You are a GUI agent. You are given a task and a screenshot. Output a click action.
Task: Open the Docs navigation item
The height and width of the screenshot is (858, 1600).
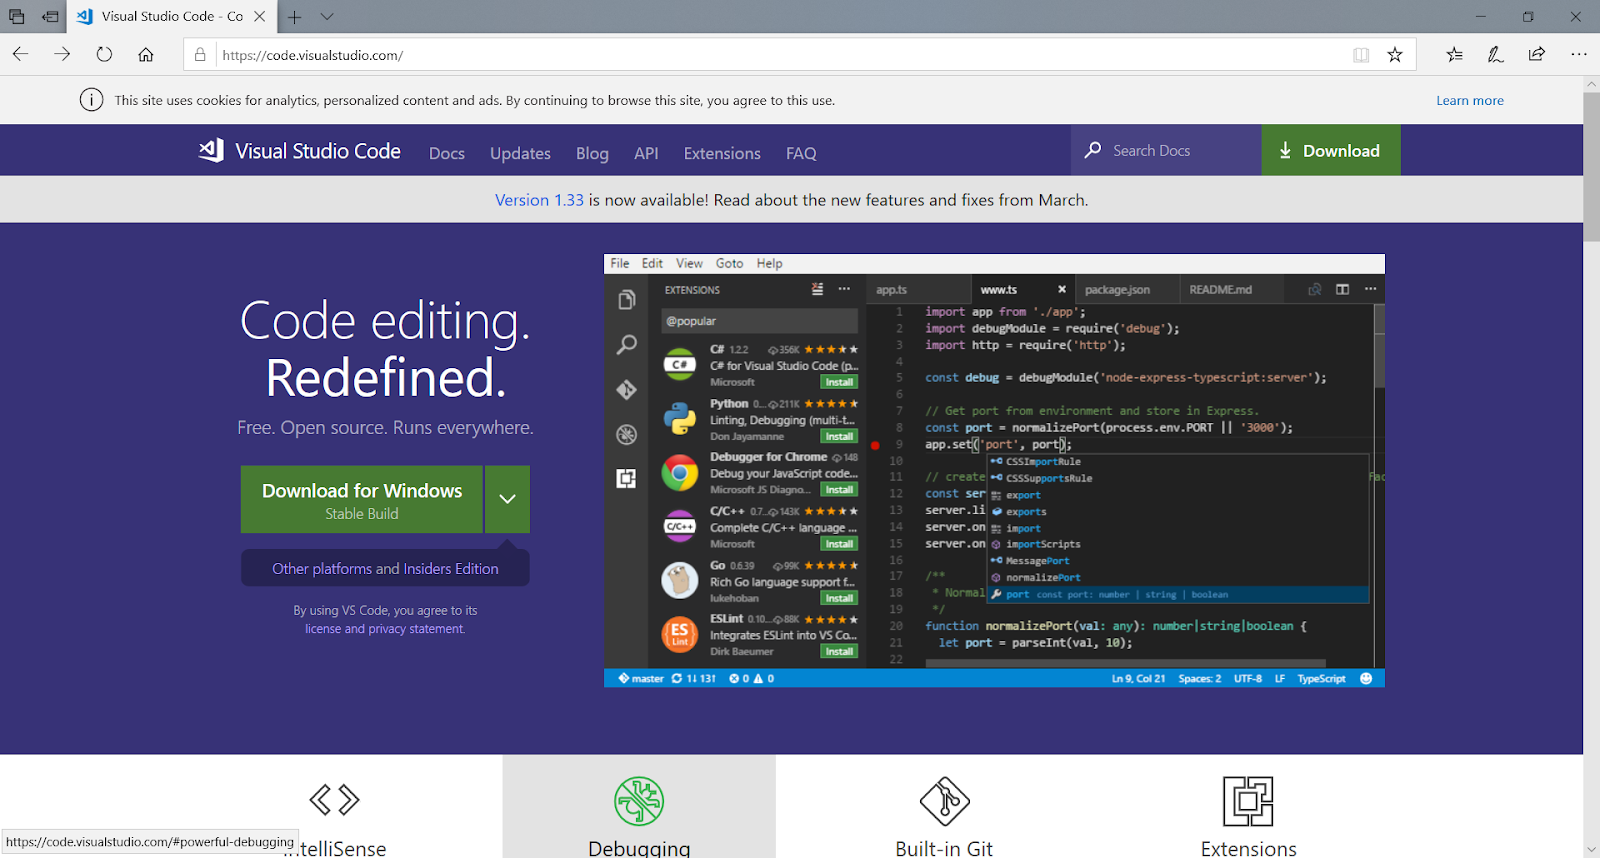447,153
